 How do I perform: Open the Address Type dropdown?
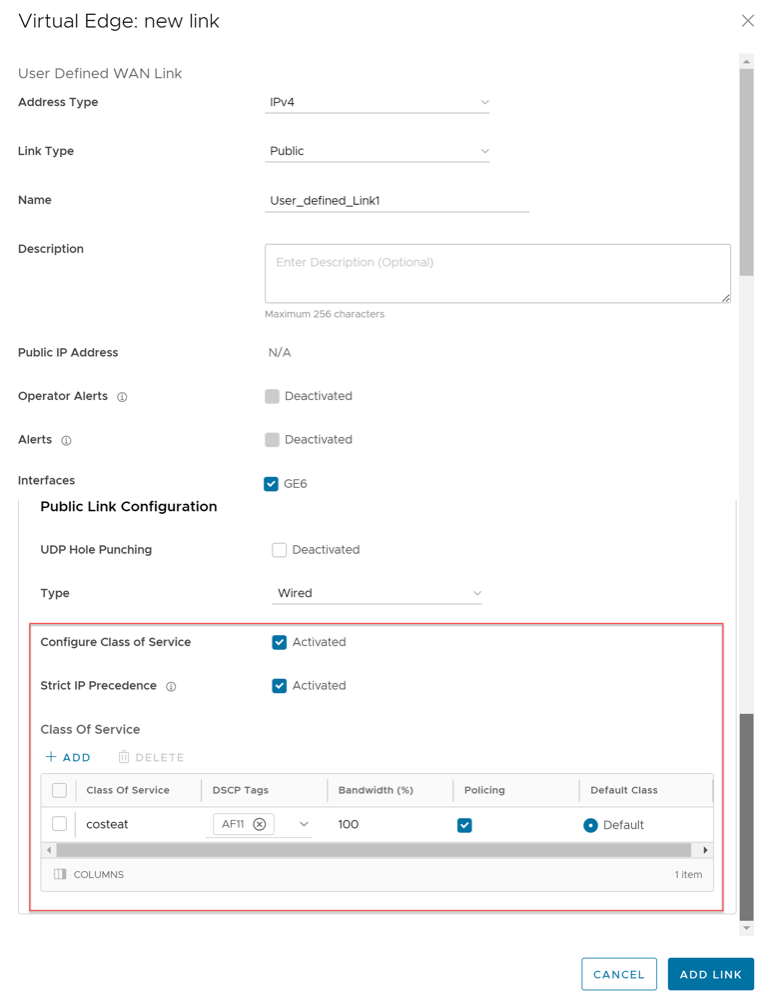377,102
